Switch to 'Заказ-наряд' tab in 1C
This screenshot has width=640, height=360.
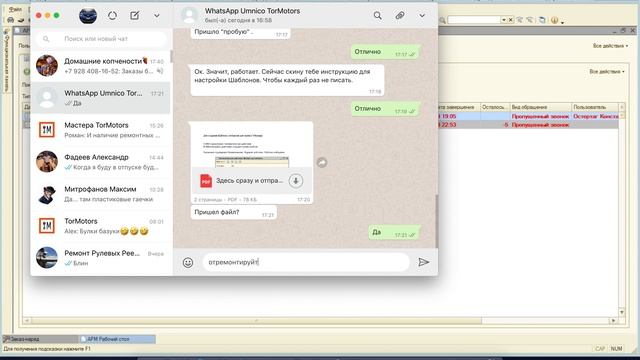(40, 339)
